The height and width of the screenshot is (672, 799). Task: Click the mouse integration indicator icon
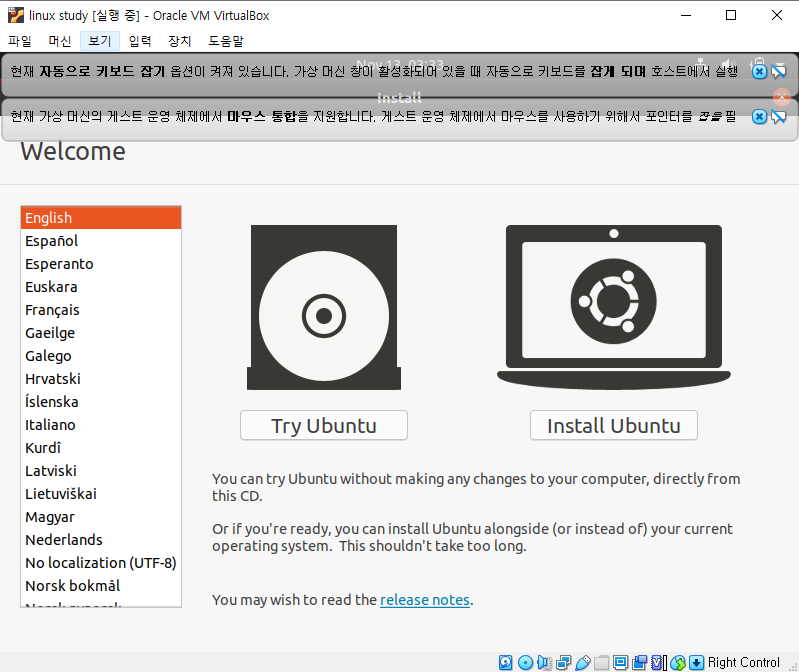pos(678,662)
